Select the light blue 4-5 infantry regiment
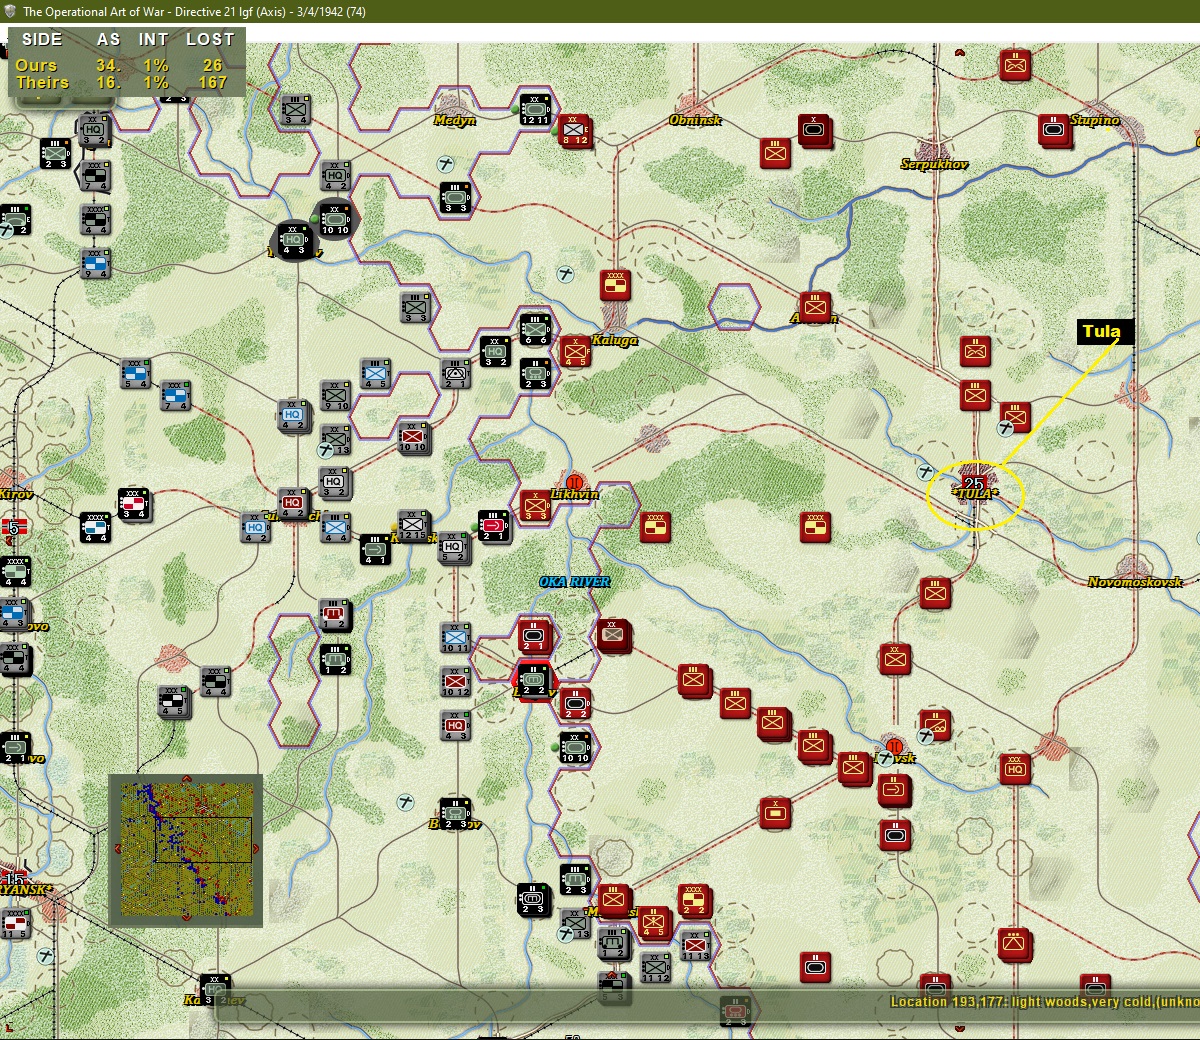The width and height of the screenshot is (1200, 1040). [x=375, y=373]
